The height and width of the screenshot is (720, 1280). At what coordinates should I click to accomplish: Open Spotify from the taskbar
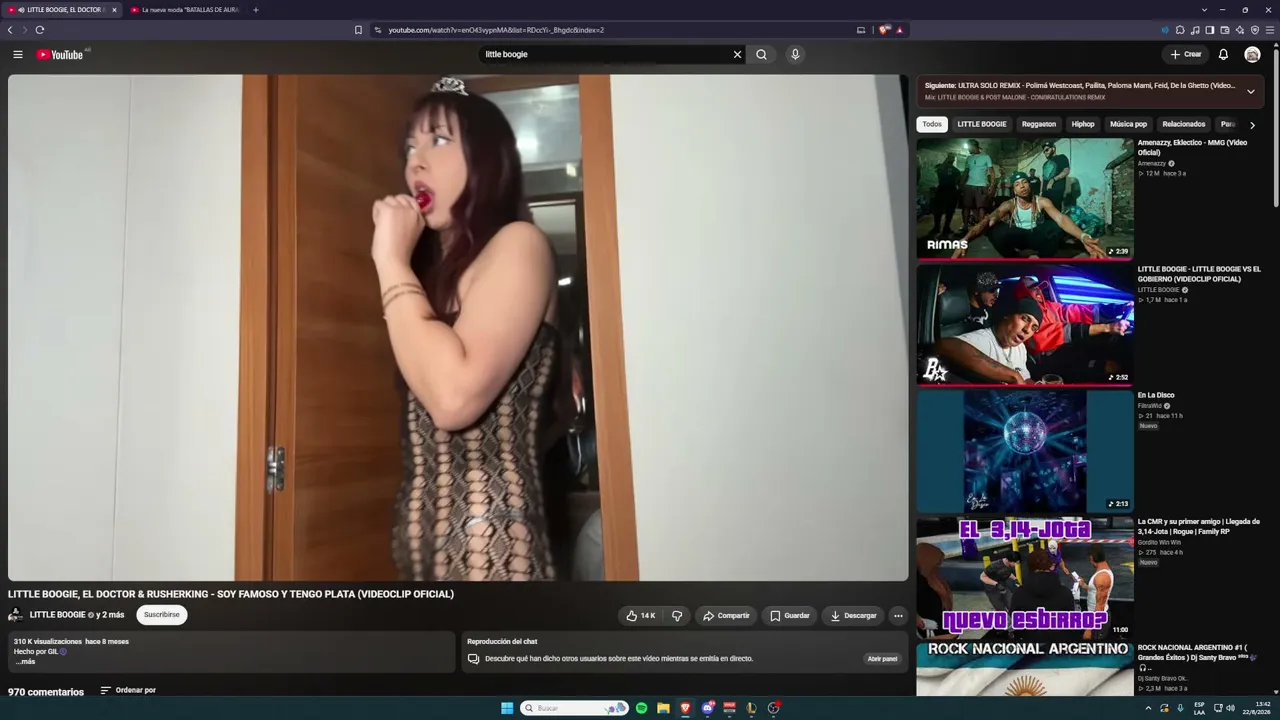click(641, 708)
